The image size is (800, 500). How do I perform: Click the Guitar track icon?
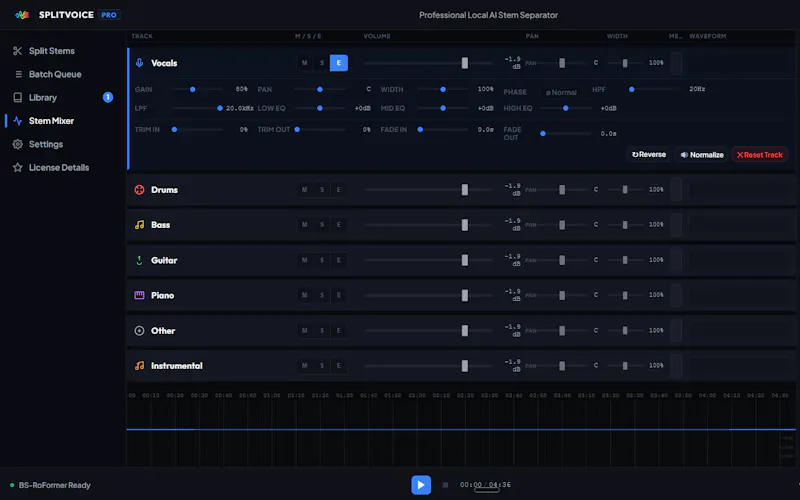139,260
